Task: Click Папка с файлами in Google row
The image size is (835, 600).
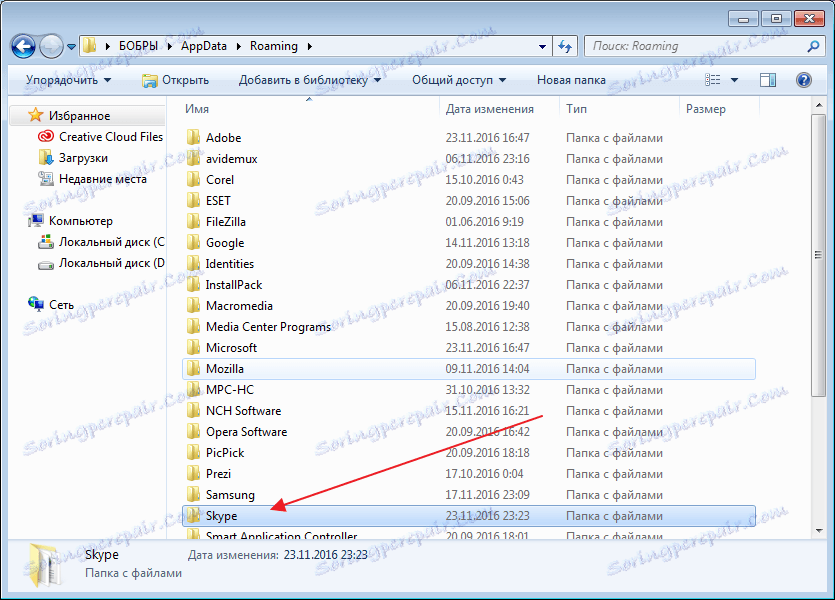Action: point(614,243)
